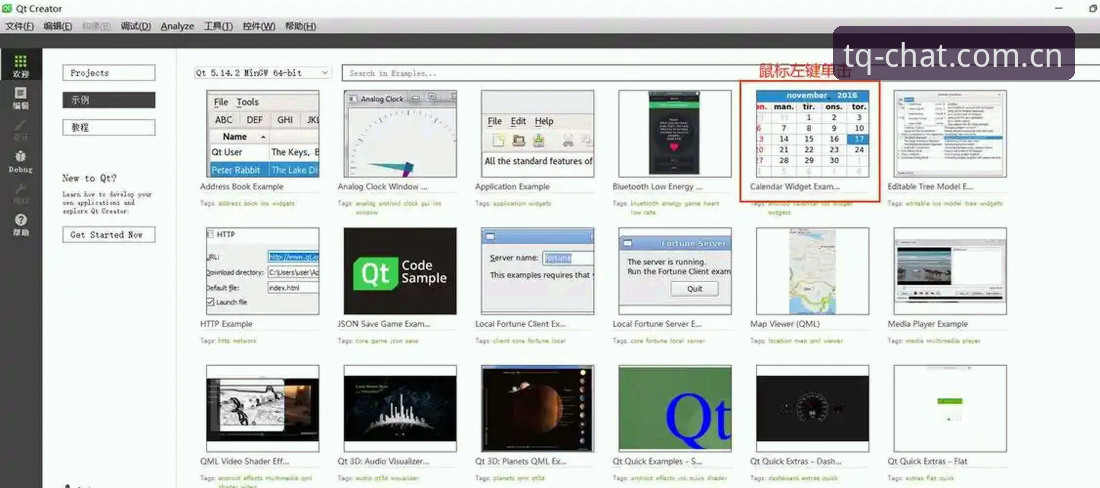
Task: Expand the Qt 5.14.2 MinGW 64-bit kit dropdown
Action: [262, 73]
